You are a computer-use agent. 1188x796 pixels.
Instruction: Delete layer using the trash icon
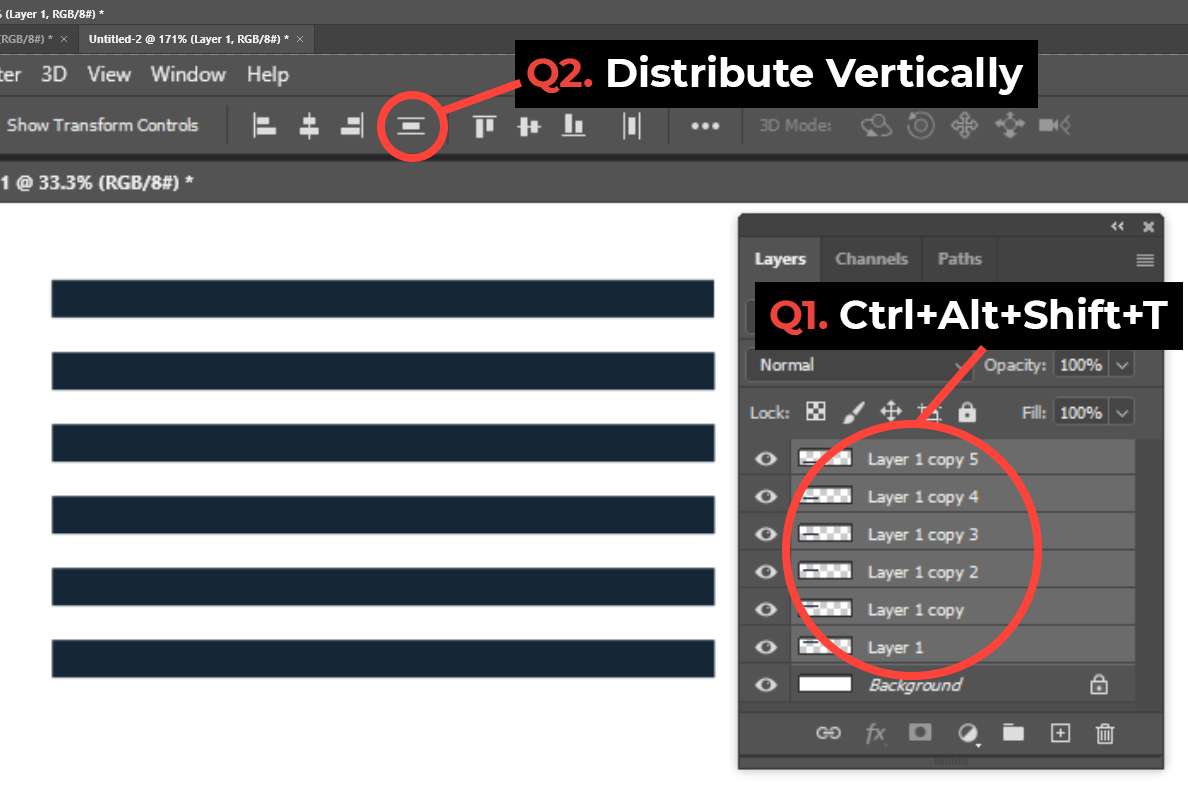(1104, 733)
